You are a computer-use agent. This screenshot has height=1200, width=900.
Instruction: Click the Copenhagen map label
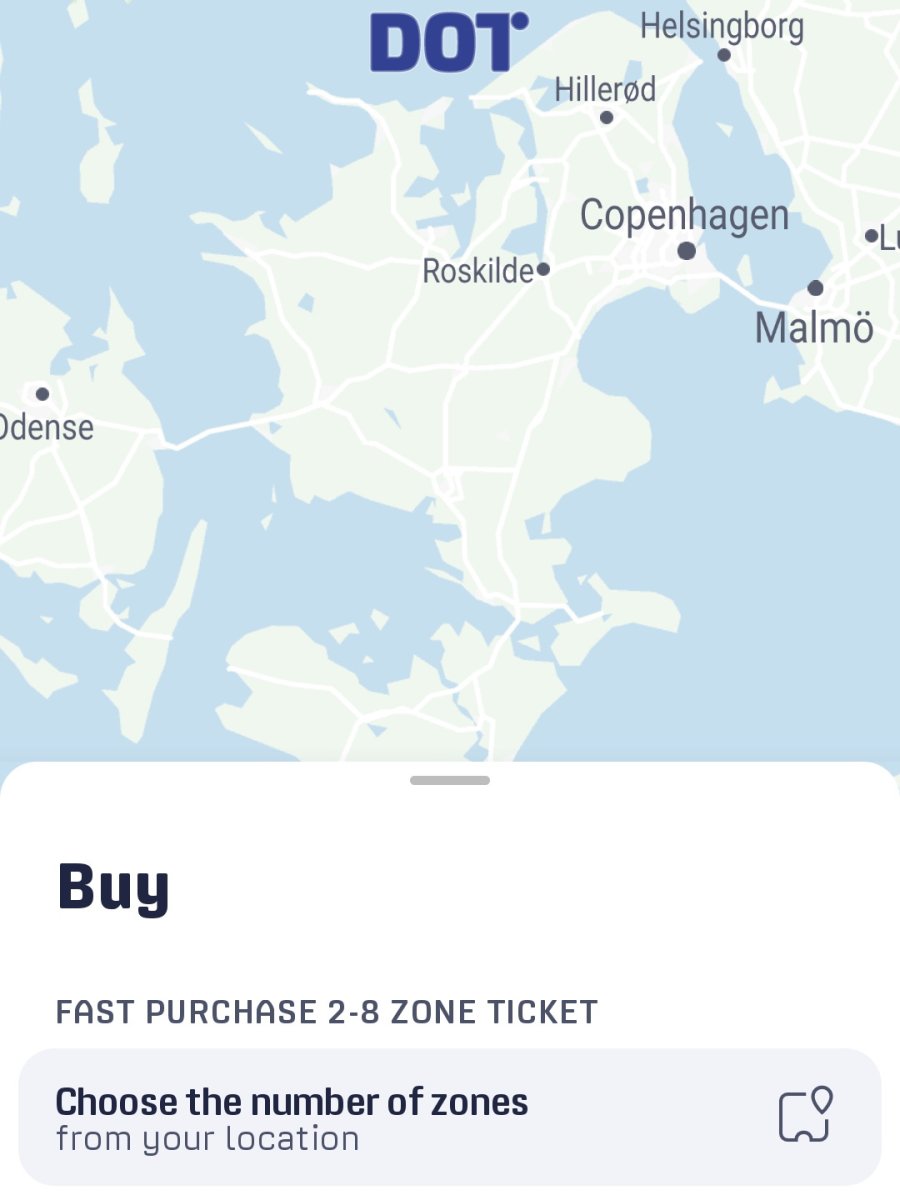tap(684, 216)
